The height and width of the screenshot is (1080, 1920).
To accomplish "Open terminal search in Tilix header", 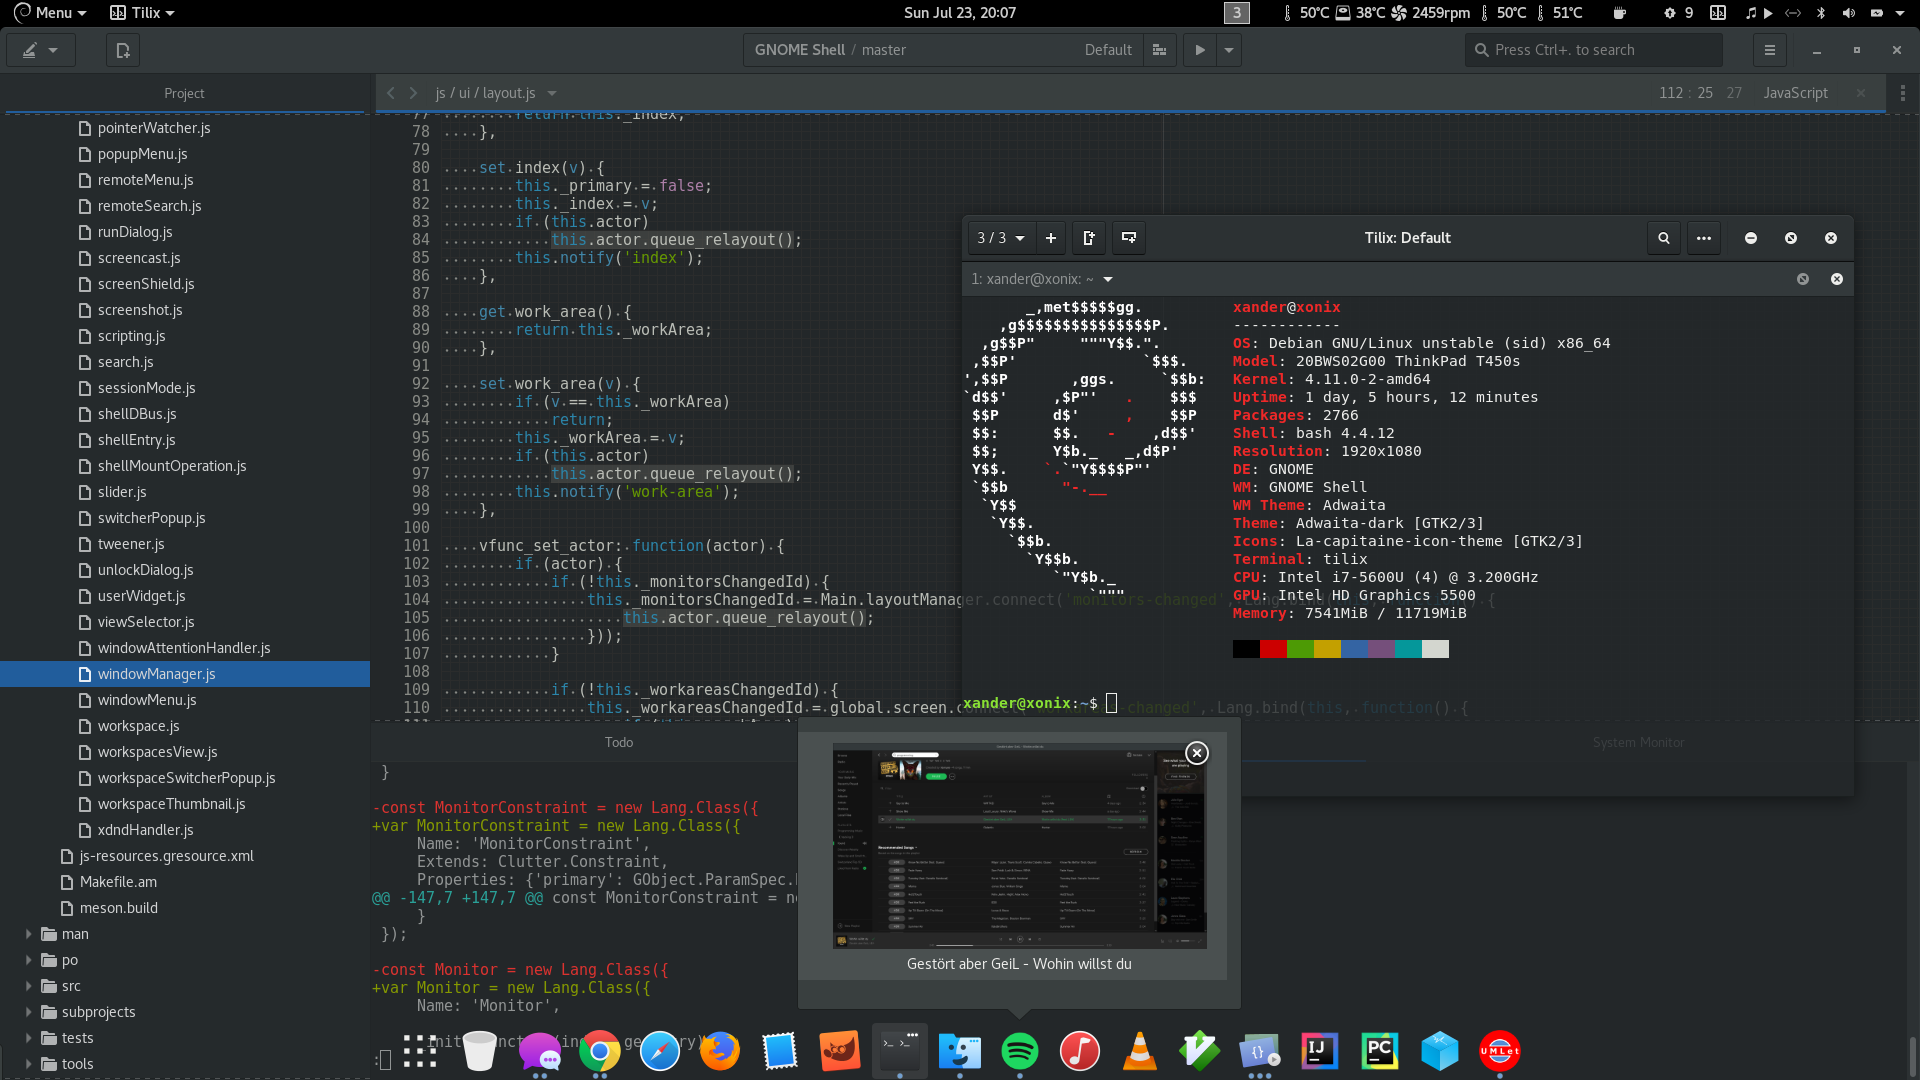I will coord(1663,238).
